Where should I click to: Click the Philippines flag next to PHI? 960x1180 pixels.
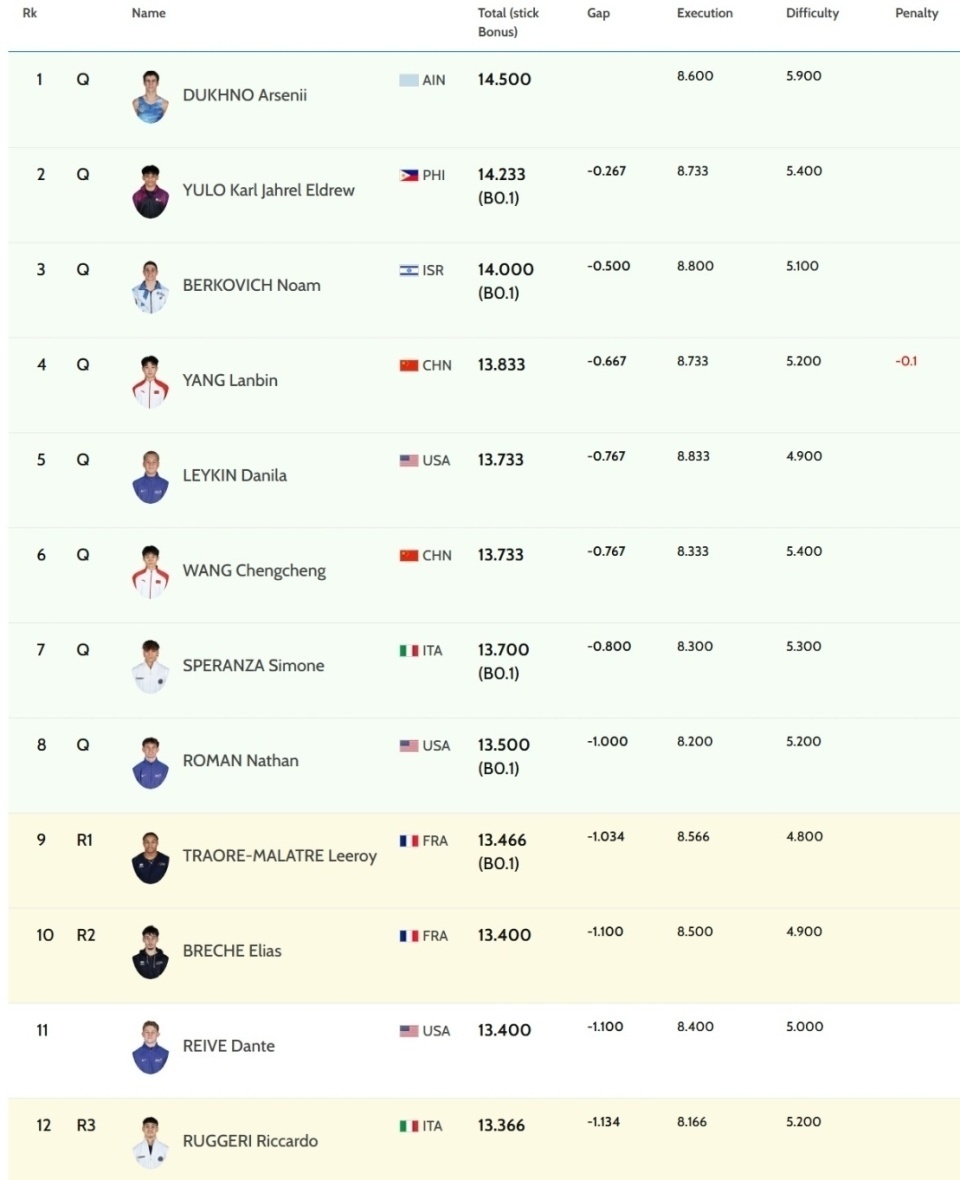click(x=409, y=175)
